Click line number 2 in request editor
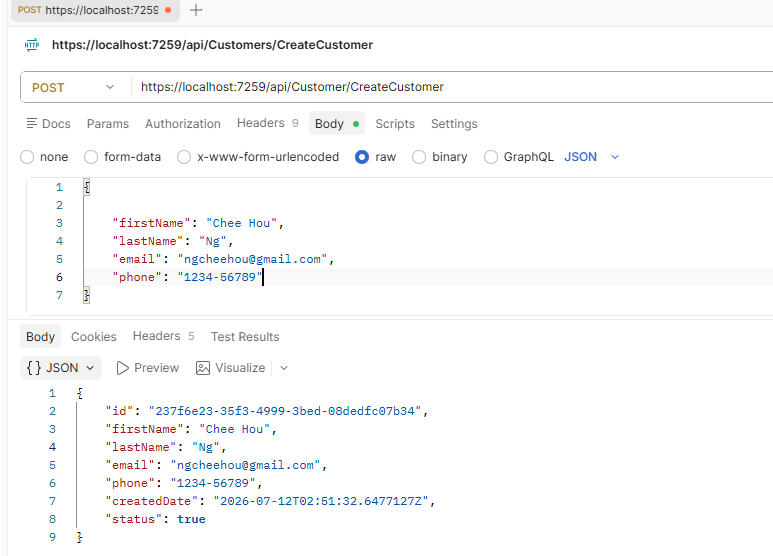773x556 pixels. tap(59, 205)
